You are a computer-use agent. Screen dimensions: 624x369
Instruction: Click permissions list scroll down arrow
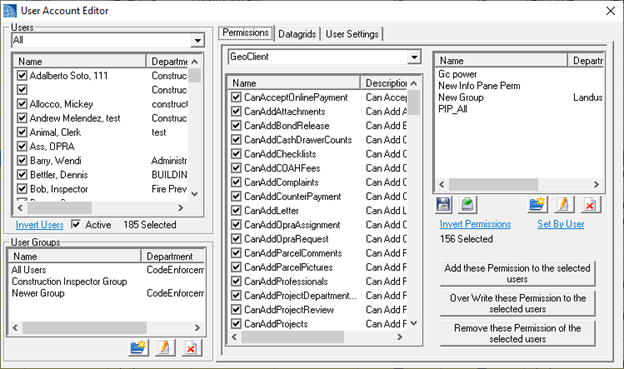tap(413, 323)
